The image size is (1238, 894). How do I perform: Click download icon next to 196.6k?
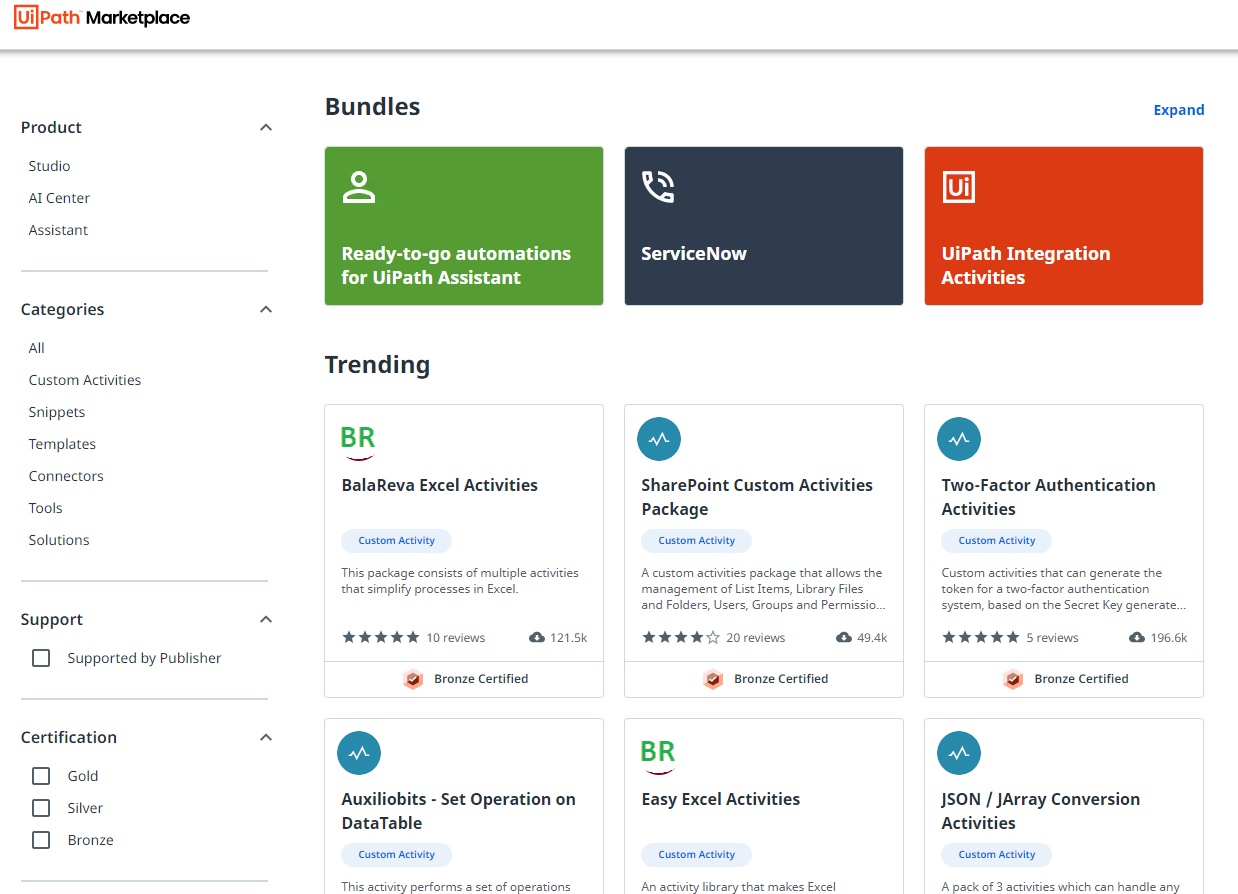pyautogui.click(x=1137, y=638)
